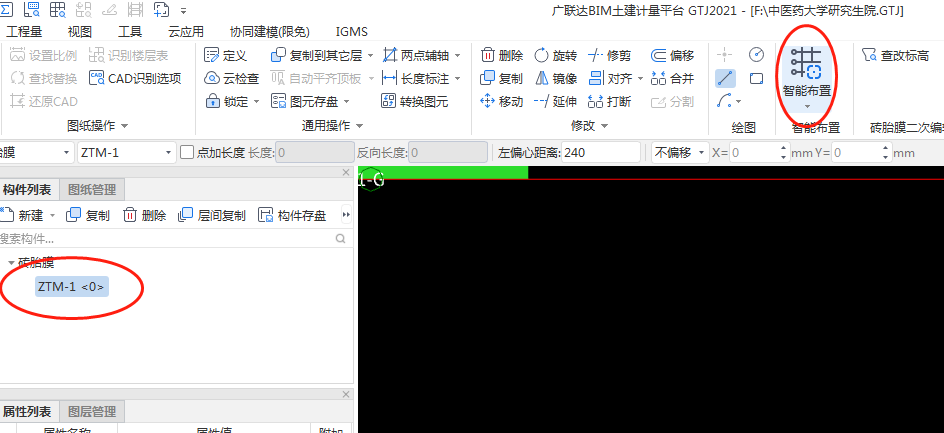The width and height of the screenshot is (944, 433).
Task: Click the 构件存盘 button
Action: tap(292, 215)
